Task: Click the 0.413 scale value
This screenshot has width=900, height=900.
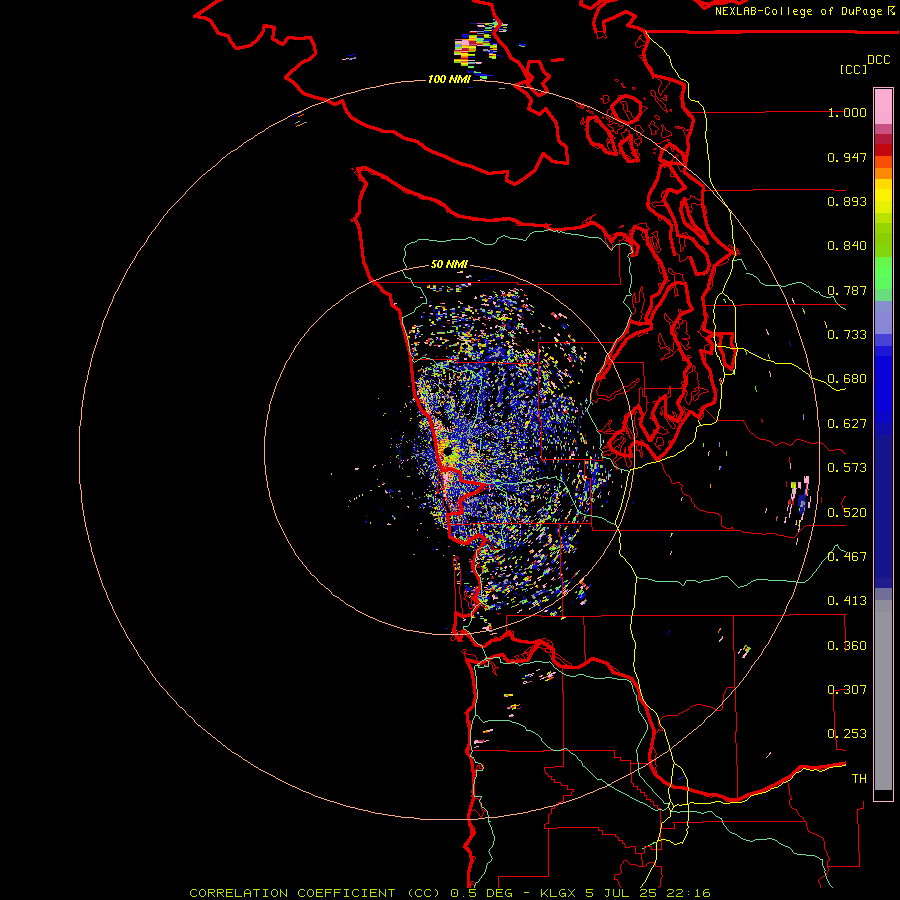Action: click(x=847, y=601)
